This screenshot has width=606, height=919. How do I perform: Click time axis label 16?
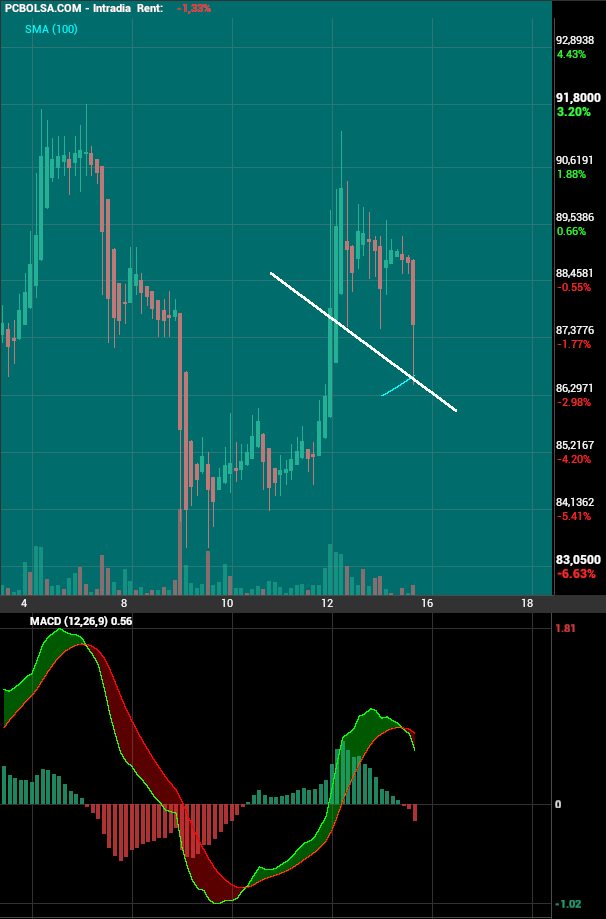tap(427, 603)
